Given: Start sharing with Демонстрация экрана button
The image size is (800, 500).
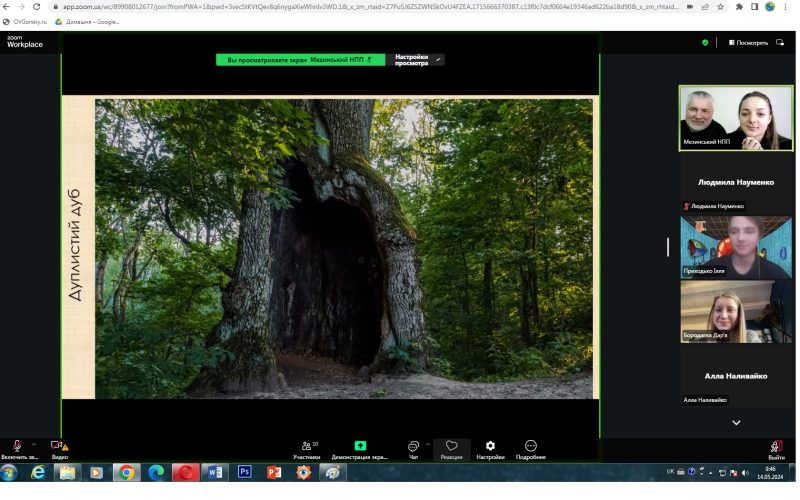Looking at the screenshot, I should pyautogui.click(x=360, y=447).
